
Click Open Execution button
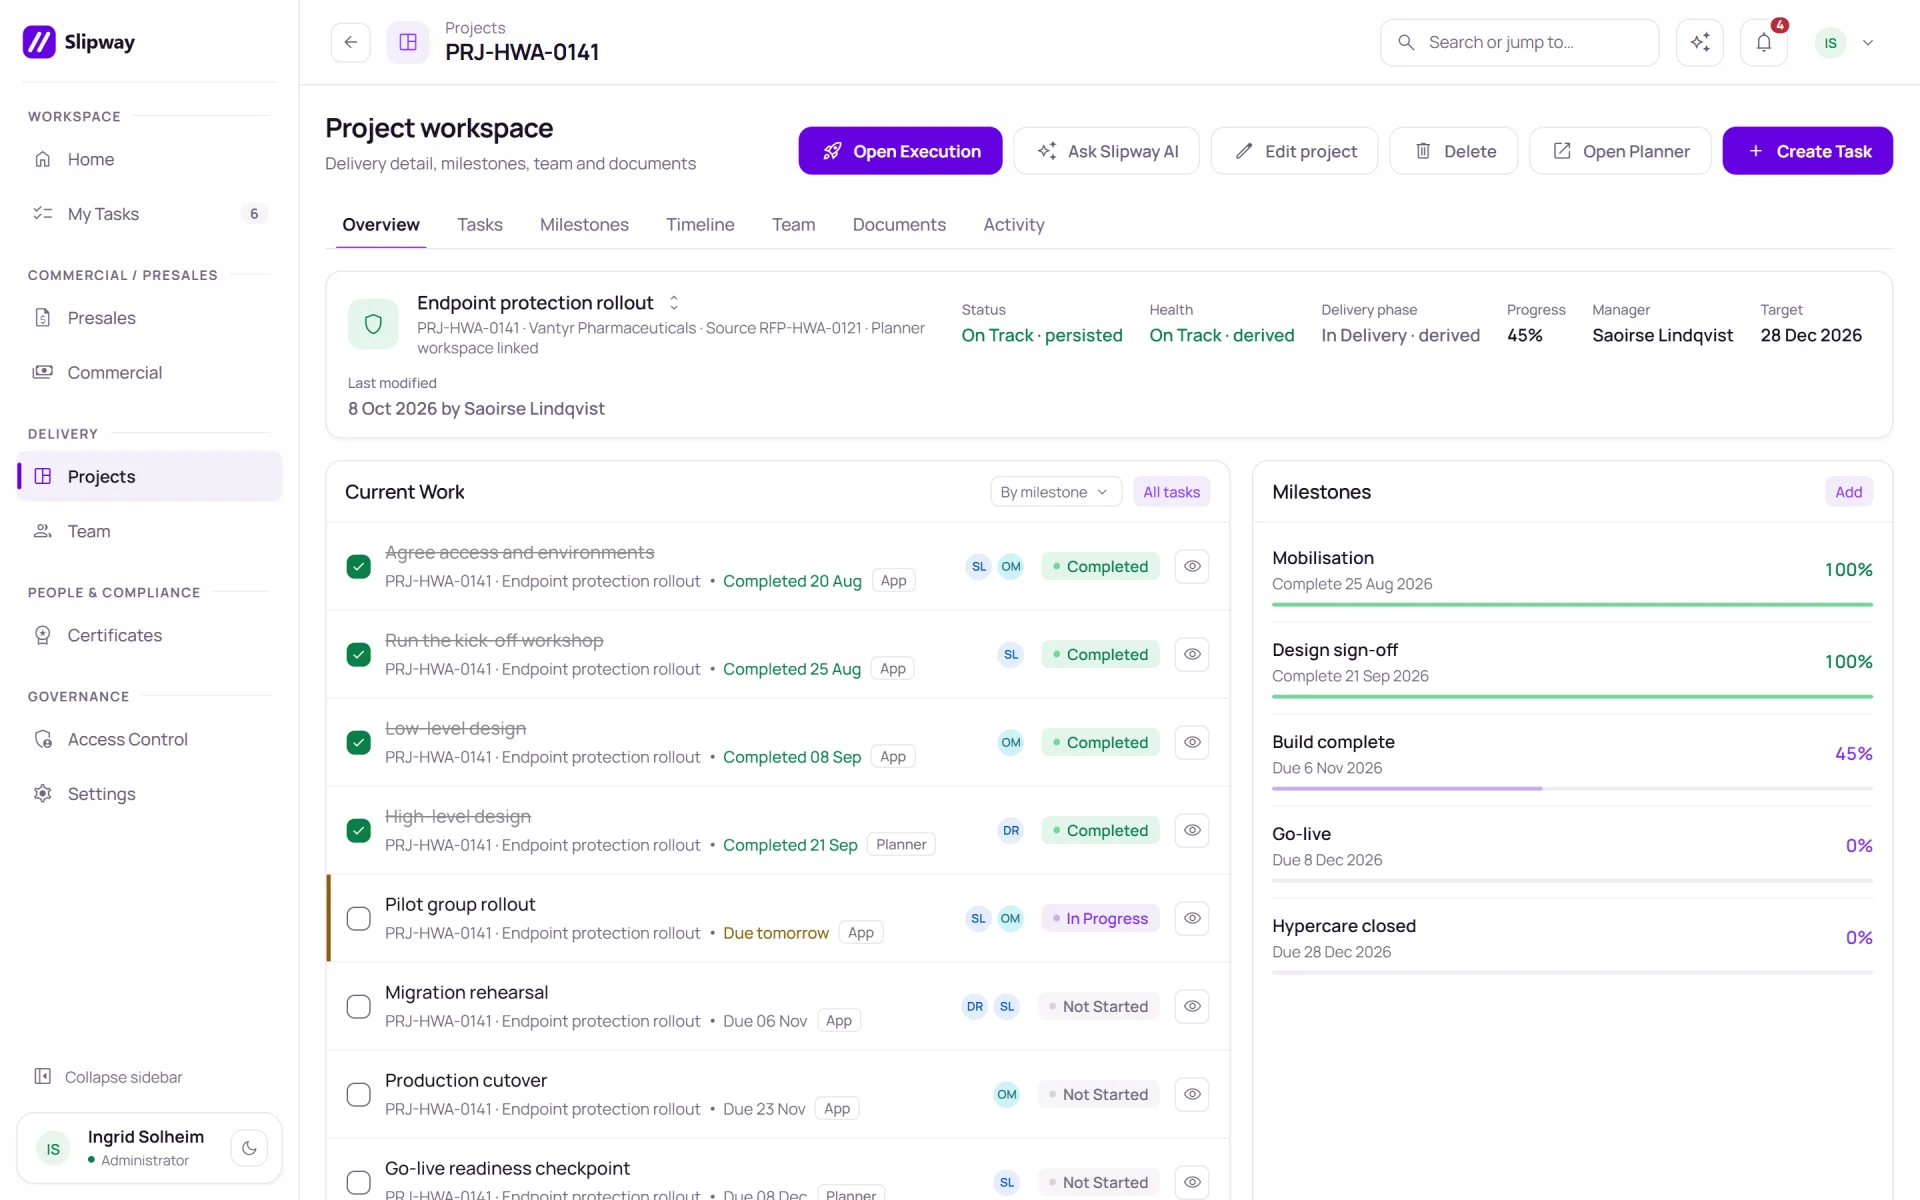900,151
